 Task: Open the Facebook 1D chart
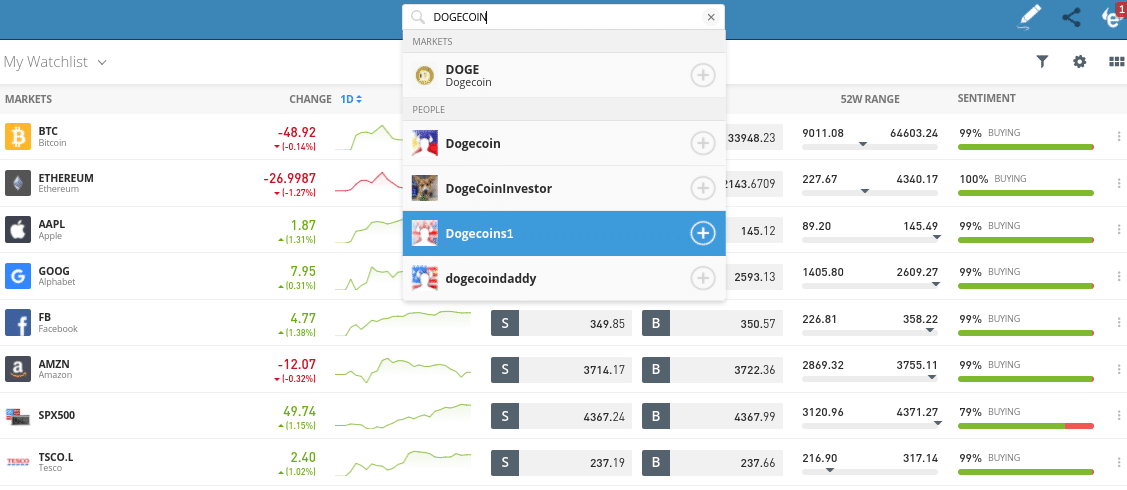pos(402,323)
